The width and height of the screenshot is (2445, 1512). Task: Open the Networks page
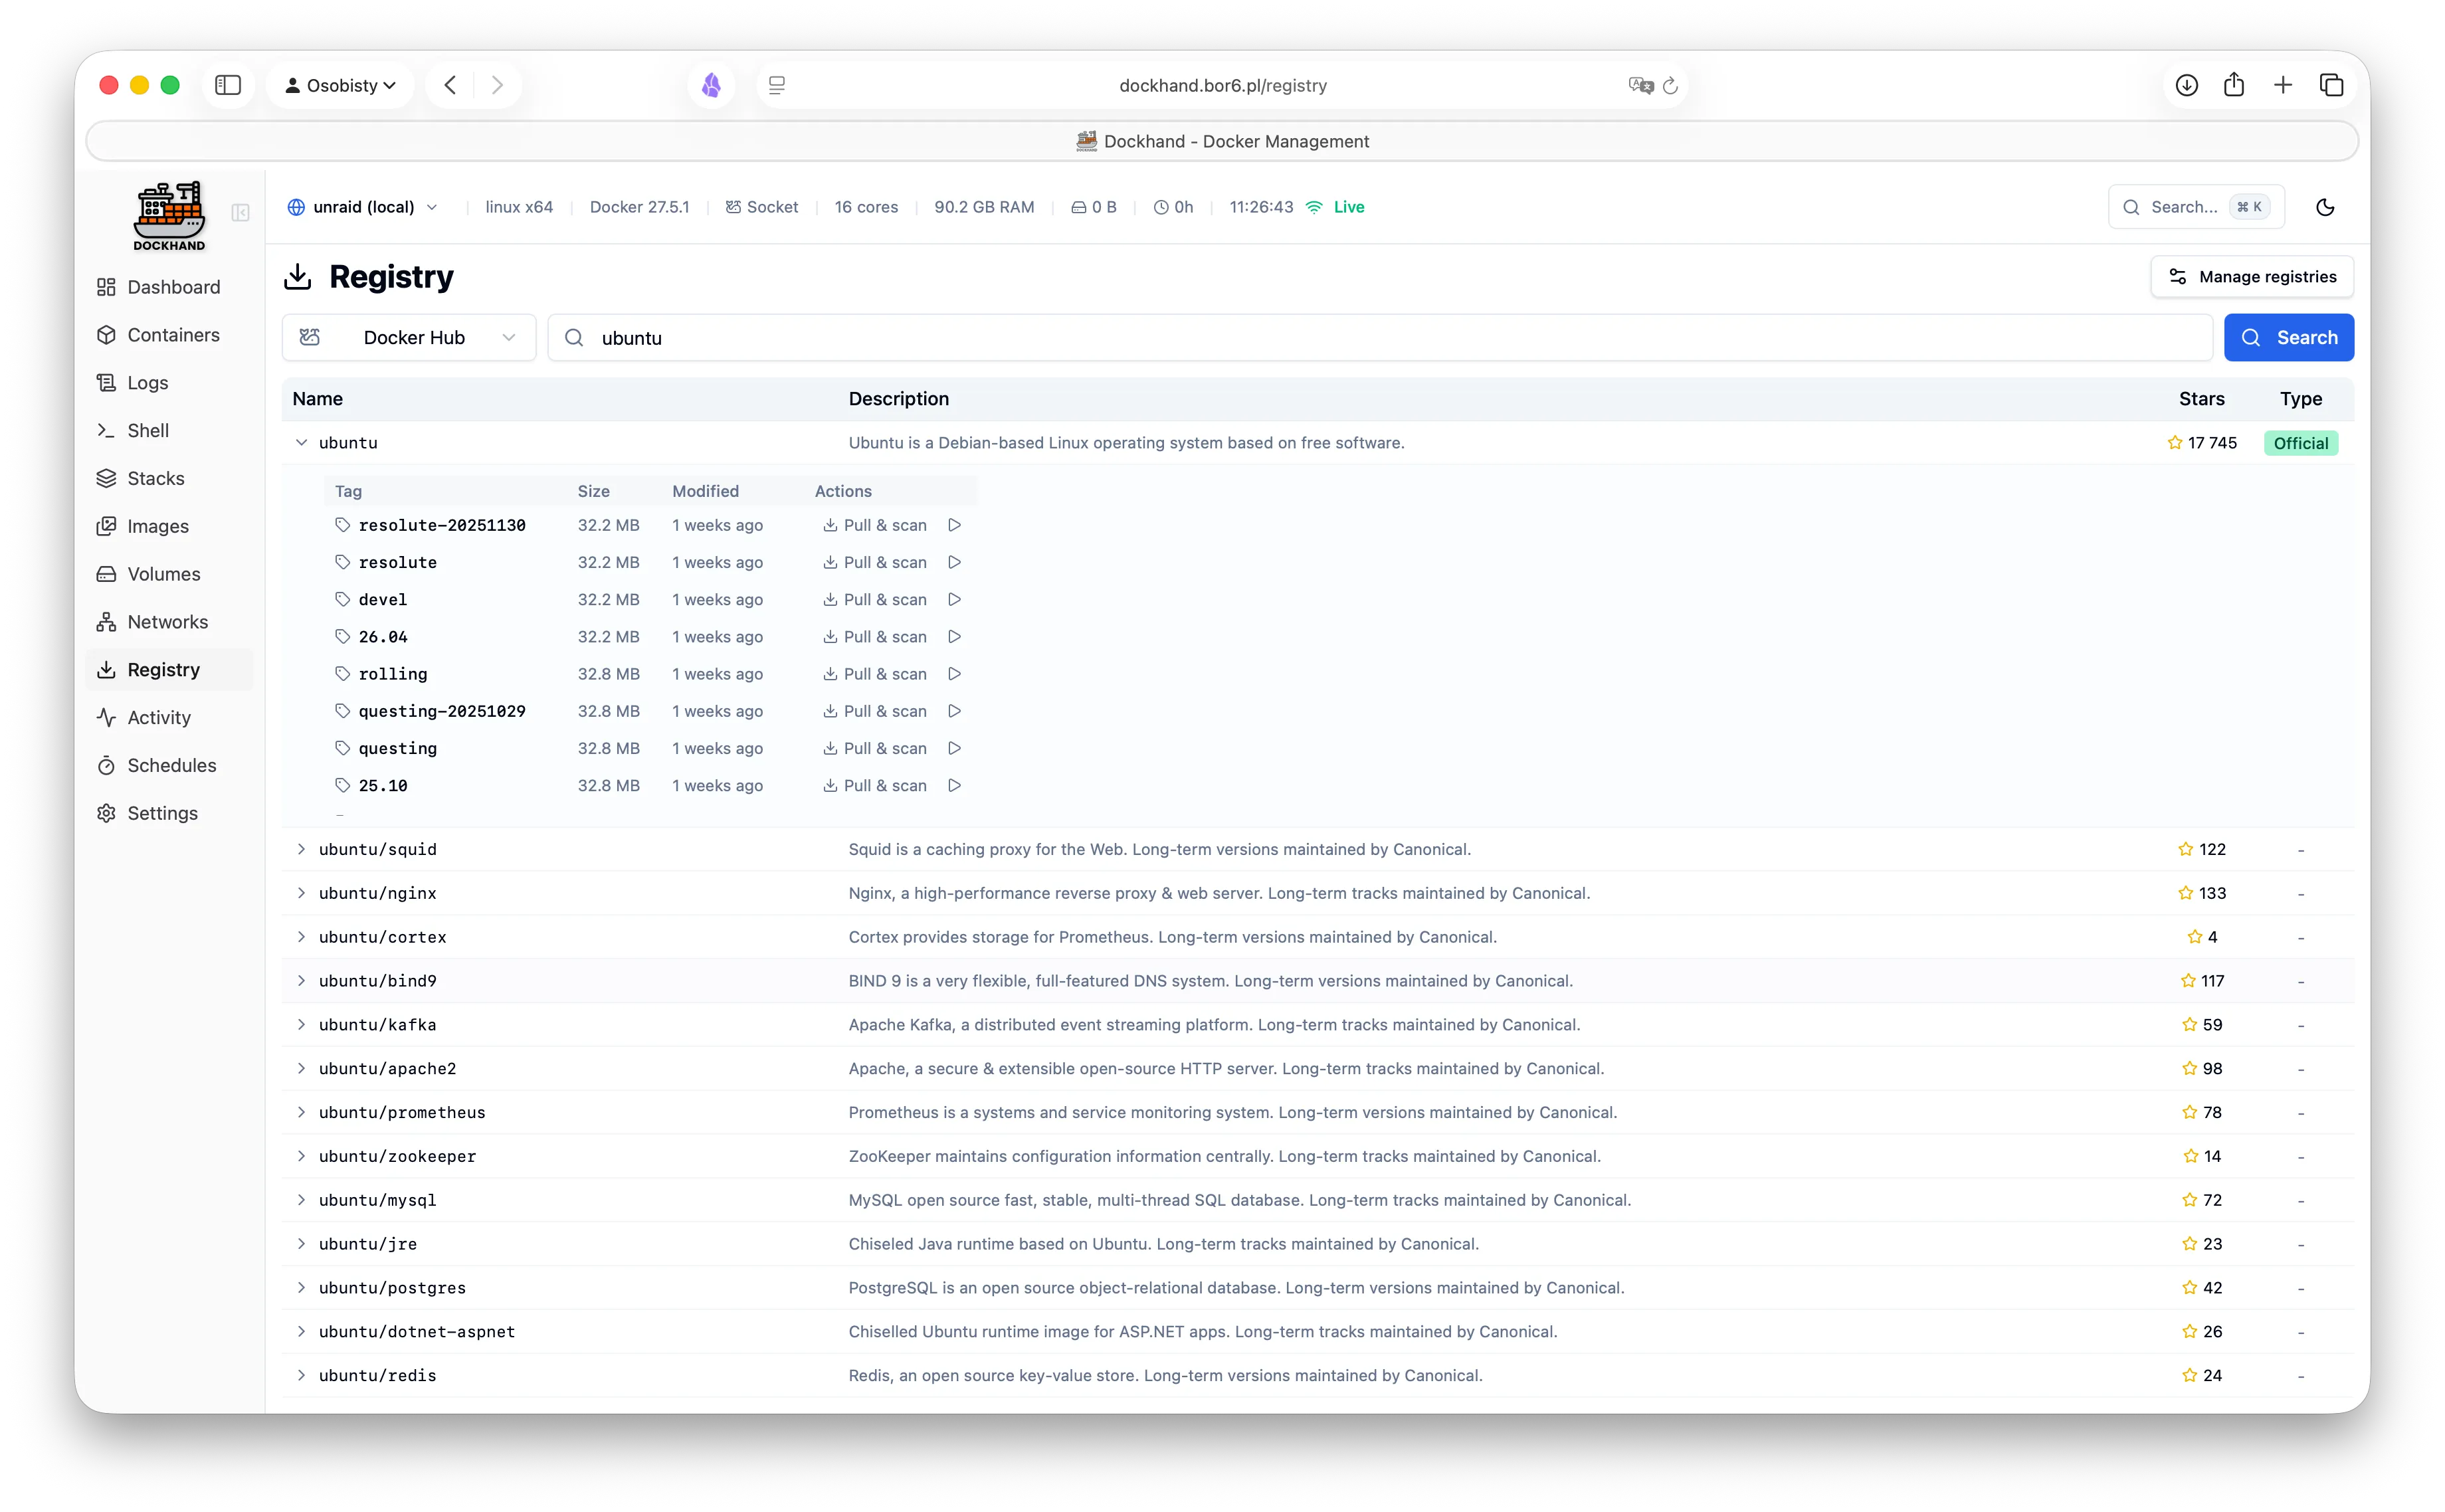pyautogui.click(x=167, y=621)
